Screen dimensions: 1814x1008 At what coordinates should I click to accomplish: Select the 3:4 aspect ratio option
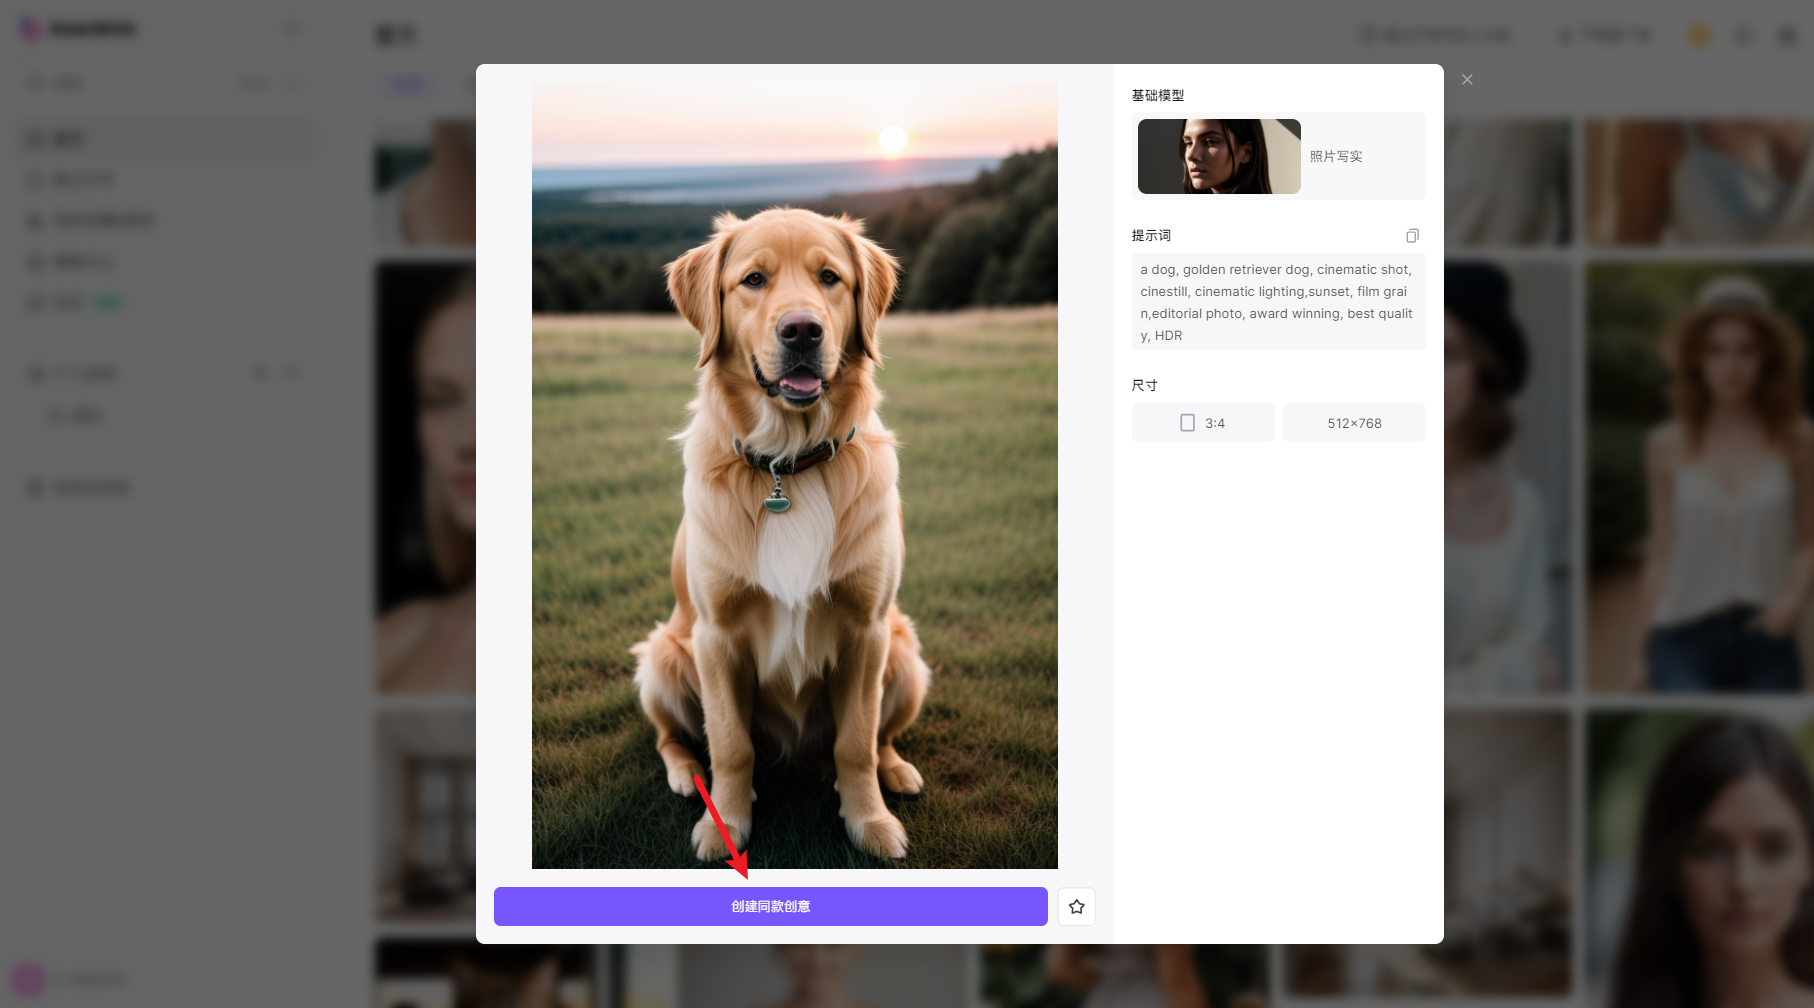[x=1203, y=423]
